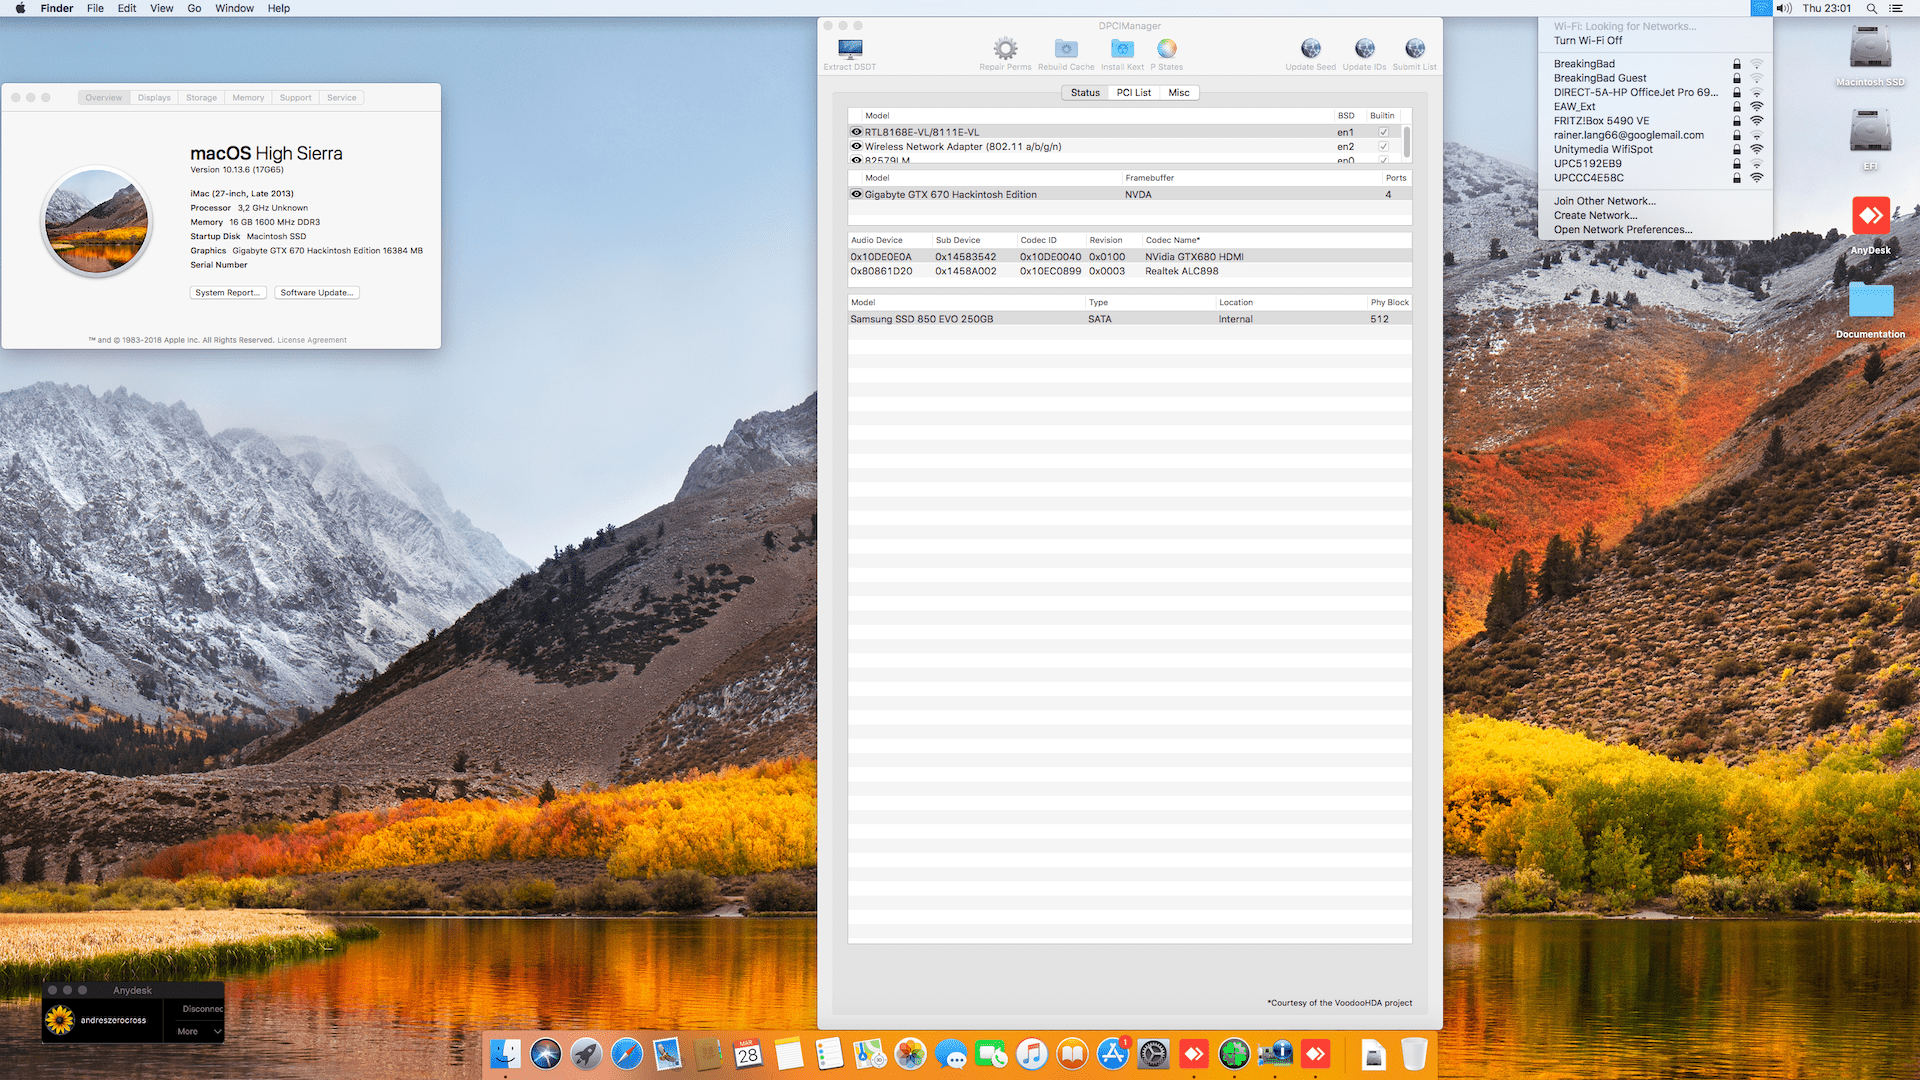Open Install Kext in DPCIManager toolbar
Image resolution: width=1920 pixels, height=1080 pixels.
click(x=1122, y=53)
